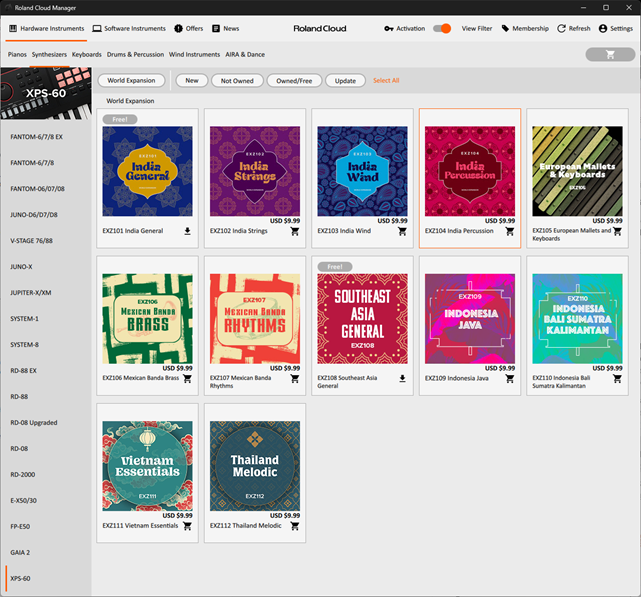Add EXZ102 India Strings to cart
641x597 pixels.
click(x=295, y=231)
